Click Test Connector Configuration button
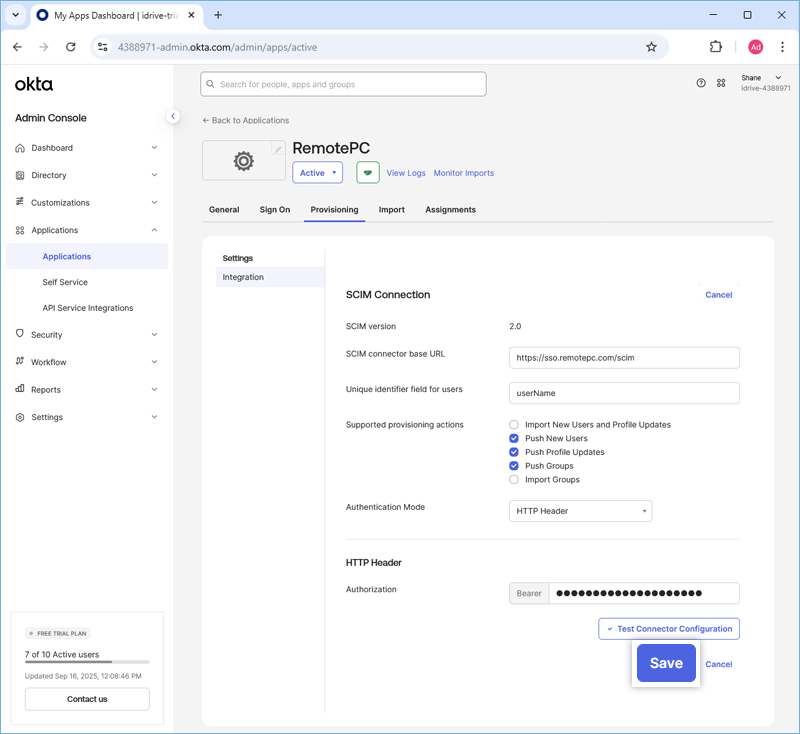 point(669,629)
